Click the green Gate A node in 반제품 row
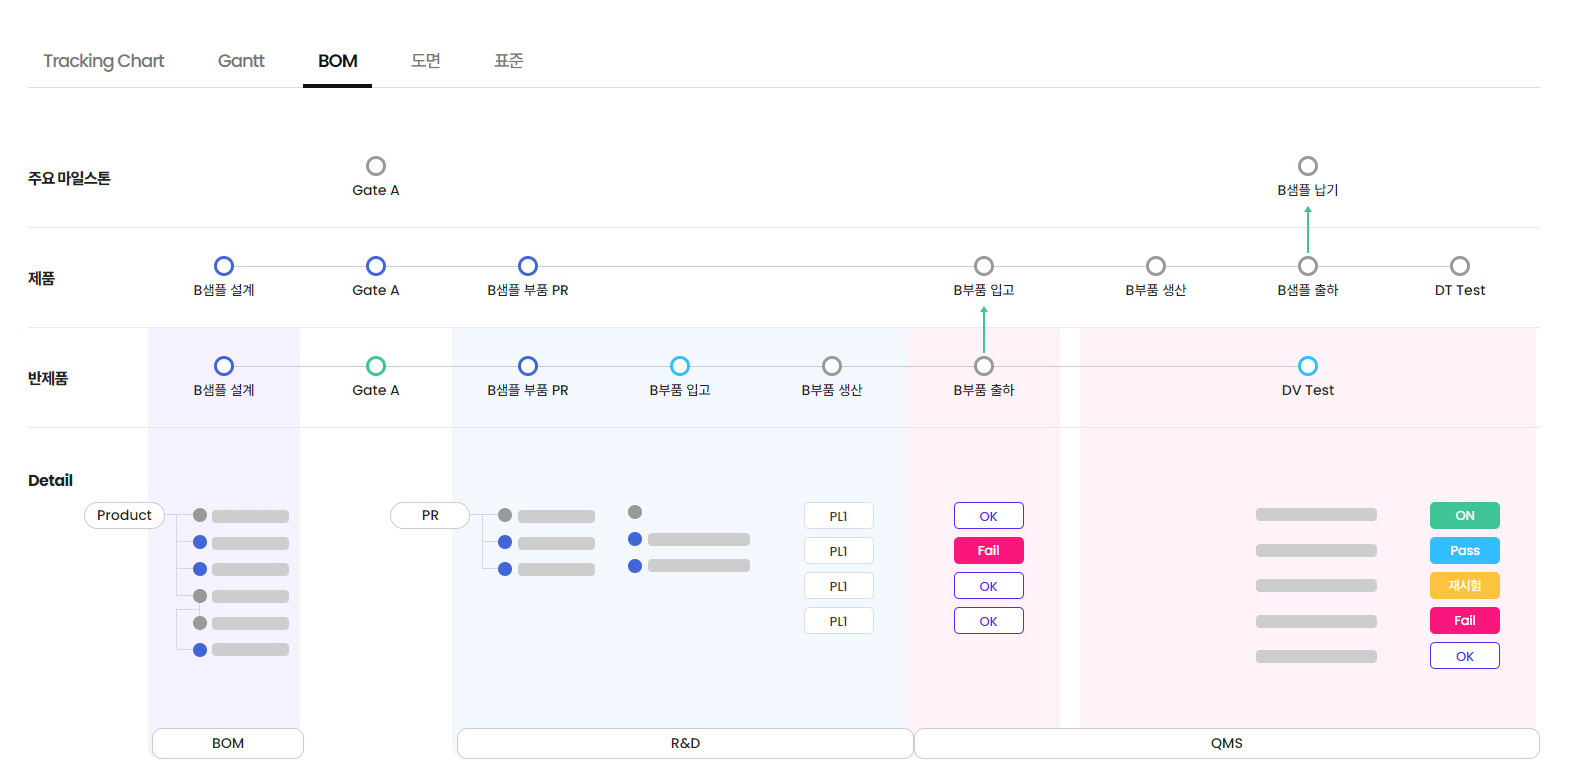Viewport: 1573px width, 782px height. 376,366
